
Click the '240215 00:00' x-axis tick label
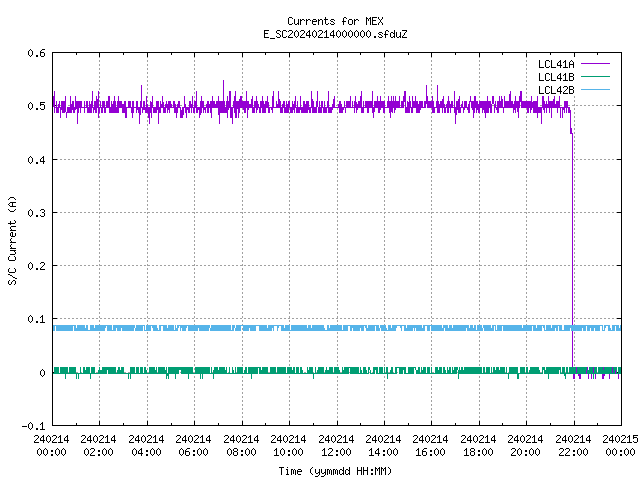620,446
